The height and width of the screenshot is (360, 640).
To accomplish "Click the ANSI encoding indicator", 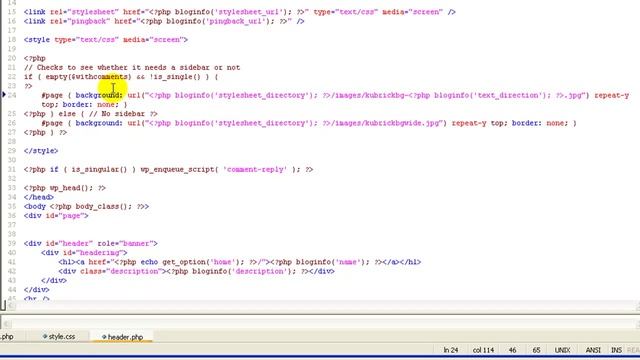I will tap(593, 350).
